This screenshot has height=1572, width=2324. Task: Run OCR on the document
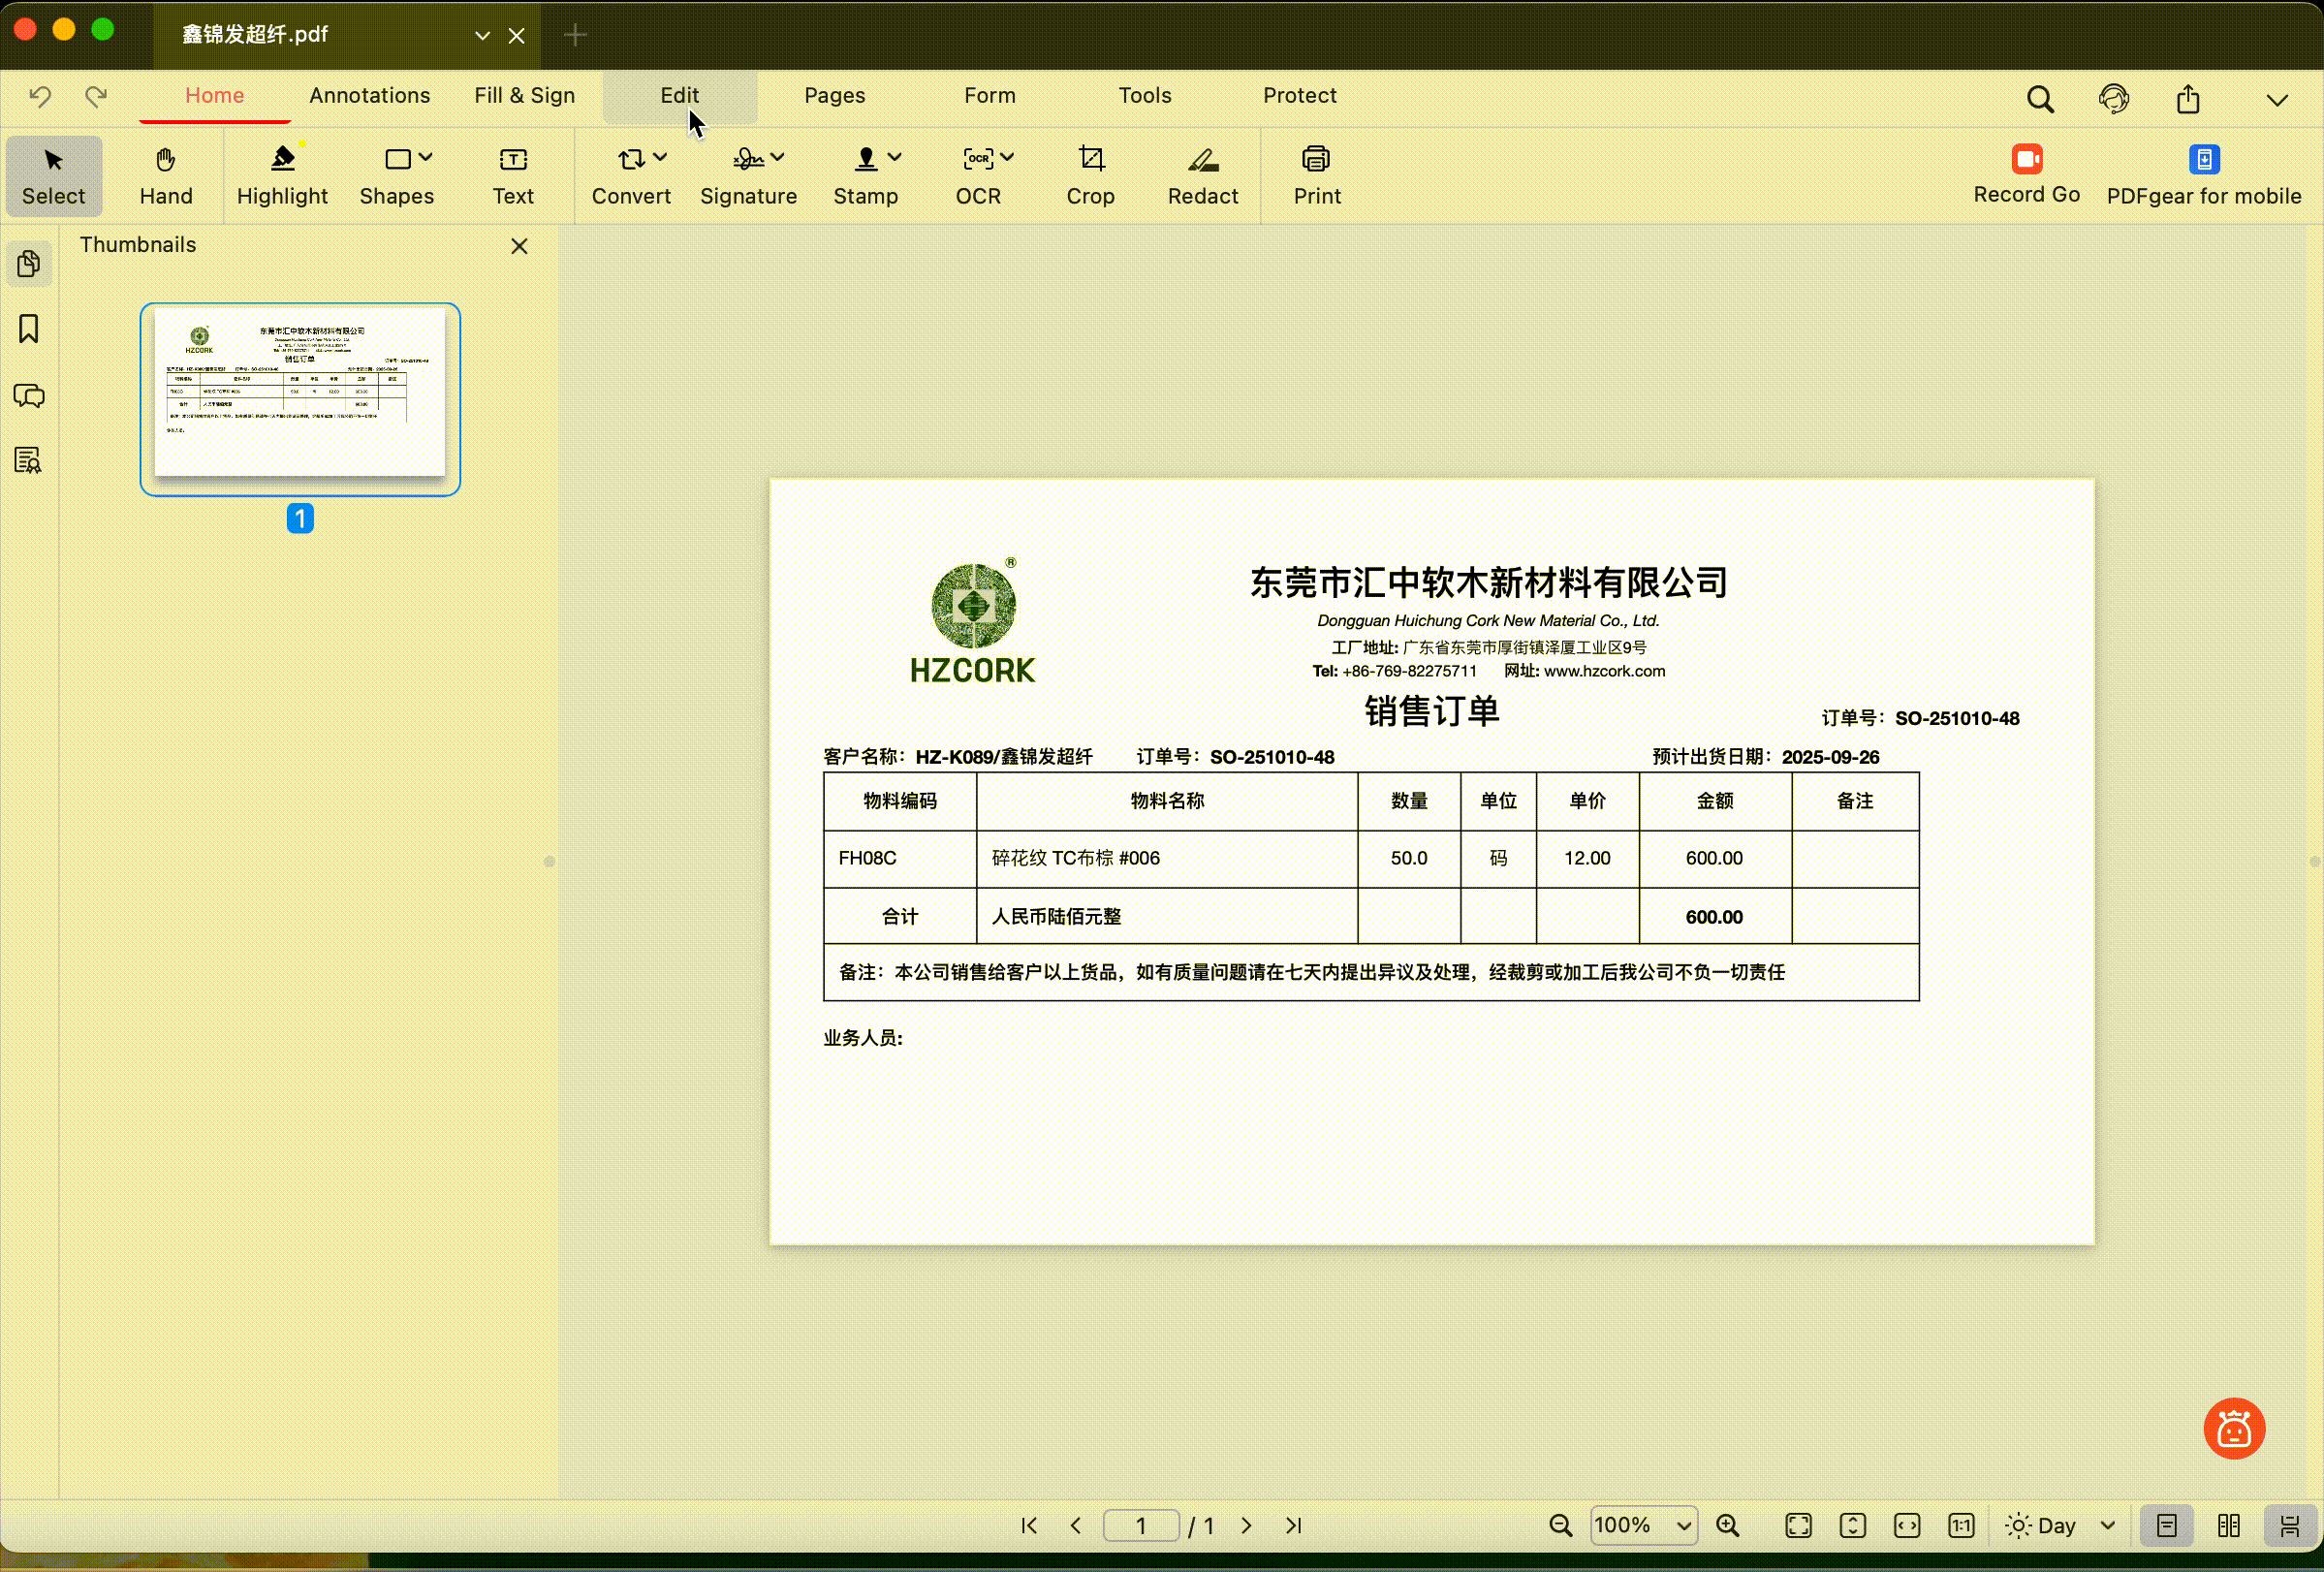point(977,175)
